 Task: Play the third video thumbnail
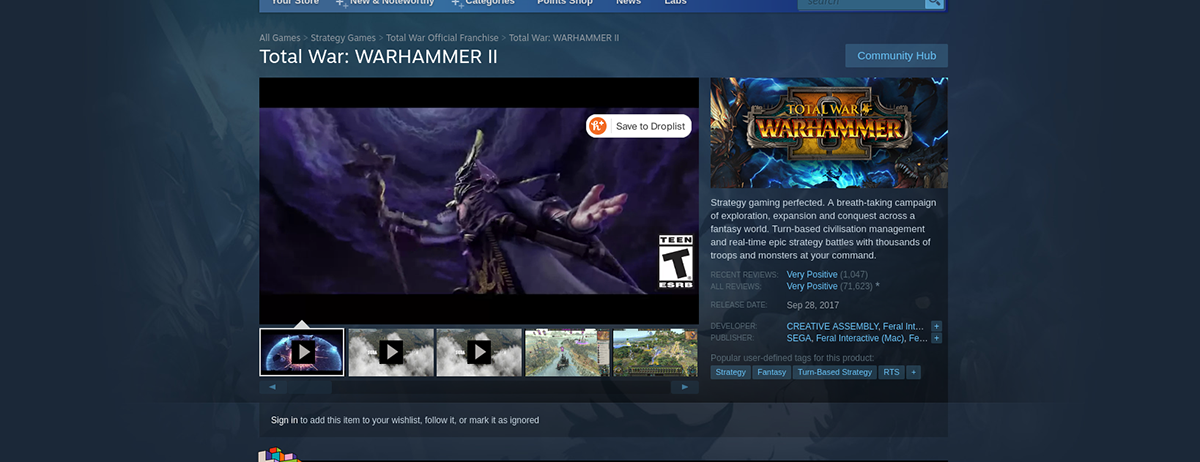[479, 352]
